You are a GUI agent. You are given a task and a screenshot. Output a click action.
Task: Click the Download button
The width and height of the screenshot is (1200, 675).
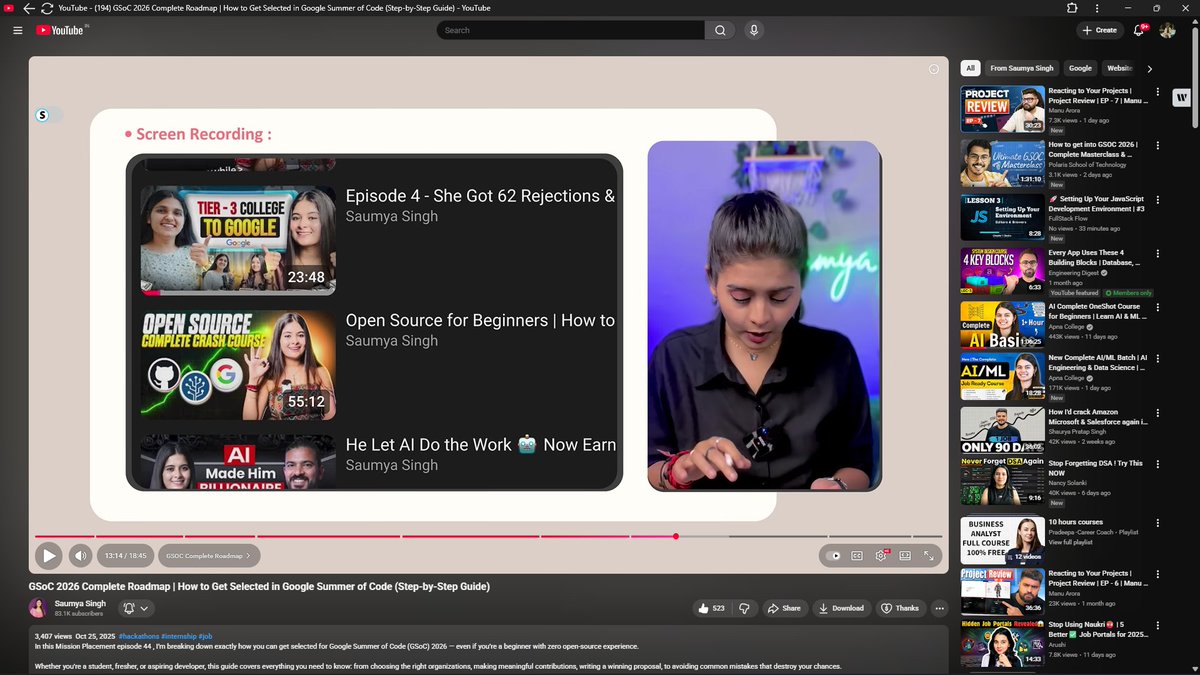[x=840, y=608]
